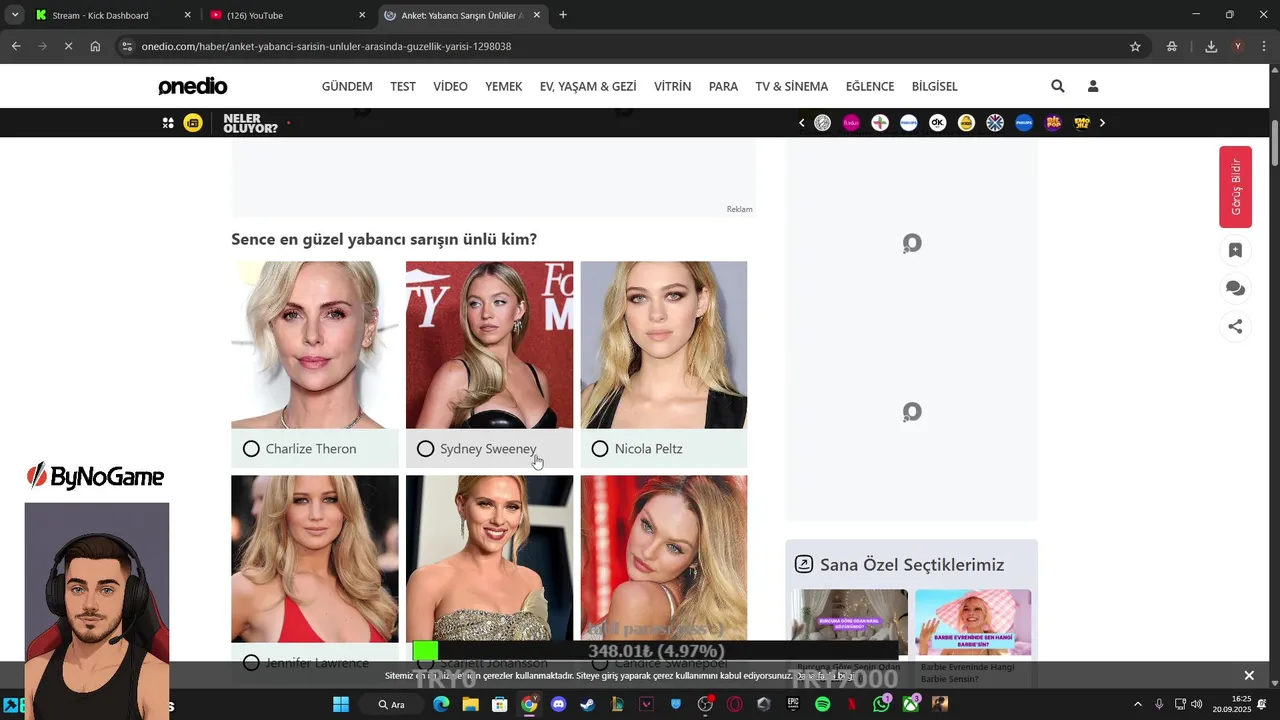This screenshot has width=1280, height=720.
Task: Open the EĞLENCE menu item
Action: pyautogui.click(x=870, y=87)
